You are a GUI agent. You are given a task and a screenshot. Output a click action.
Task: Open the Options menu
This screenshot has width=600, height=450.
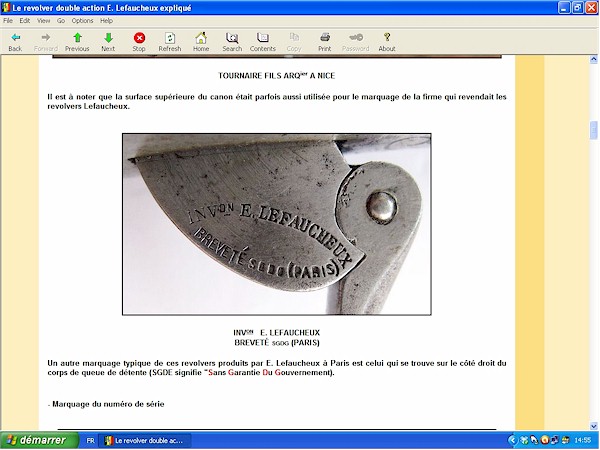coord(82,21)
